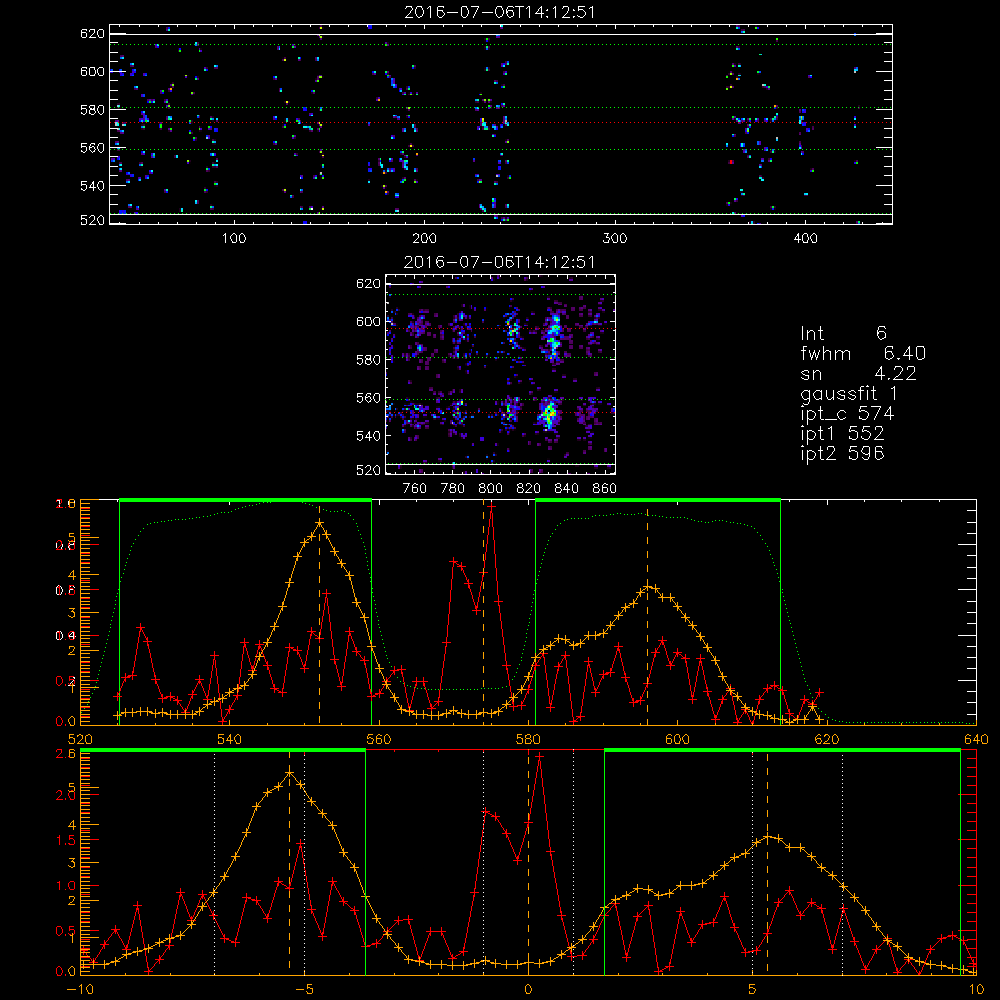Click the middle plot title 2016-07-06T14:12:51
The image size is (1000, 1000).
tap(499, 262)
